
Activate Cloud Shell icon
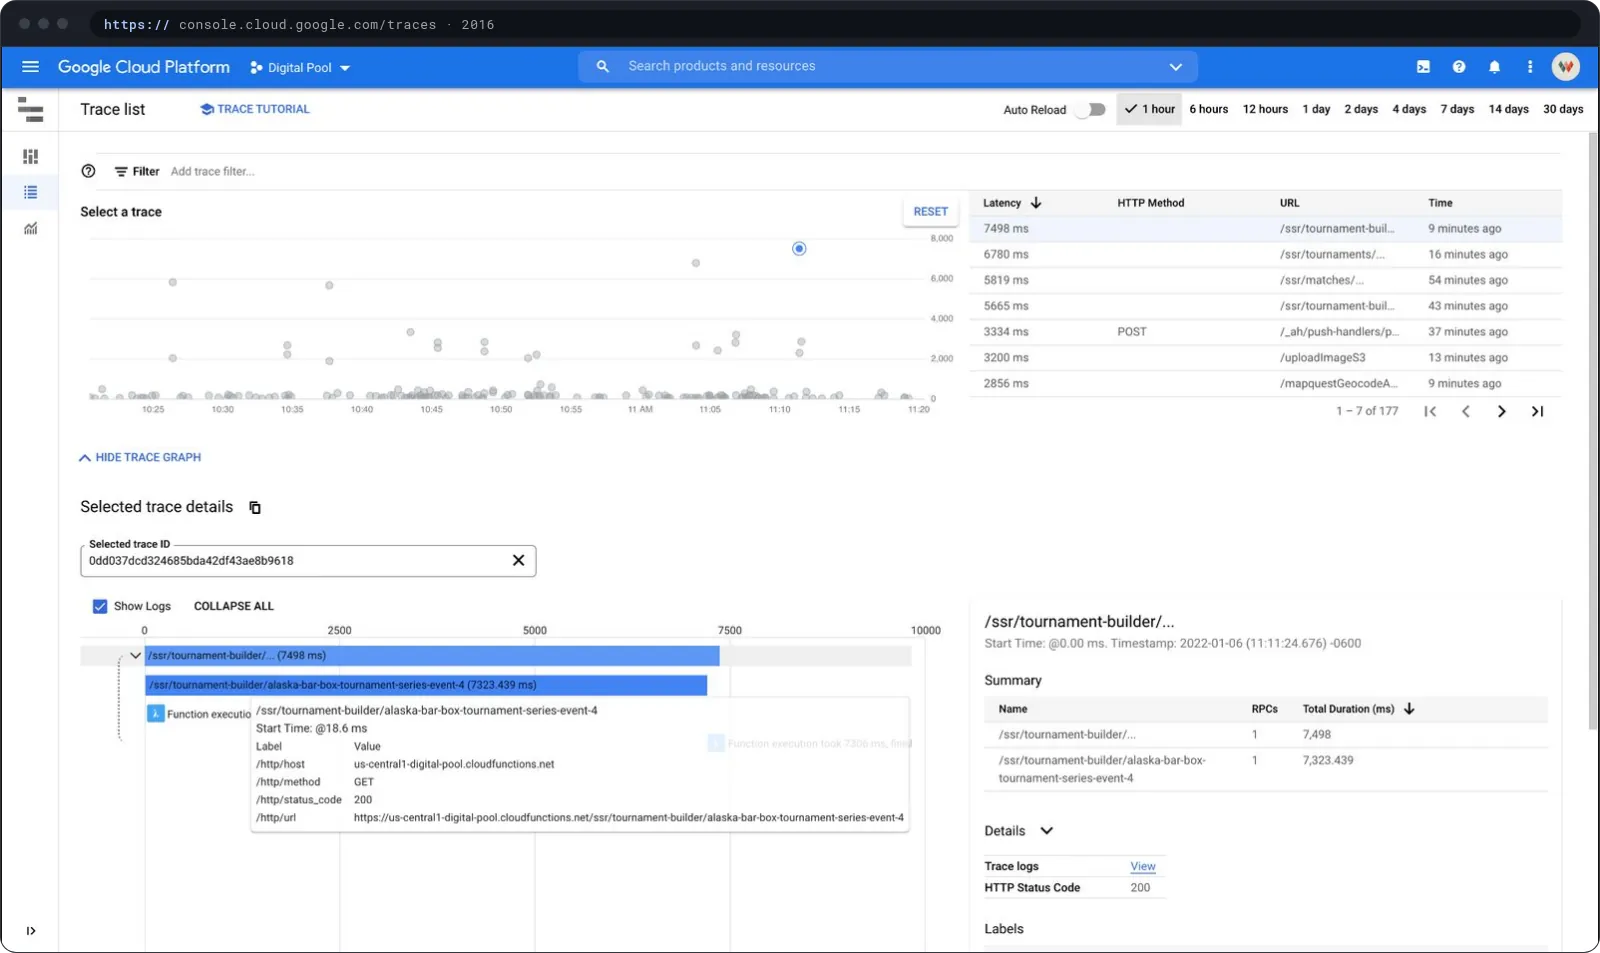coord(1423,67)
